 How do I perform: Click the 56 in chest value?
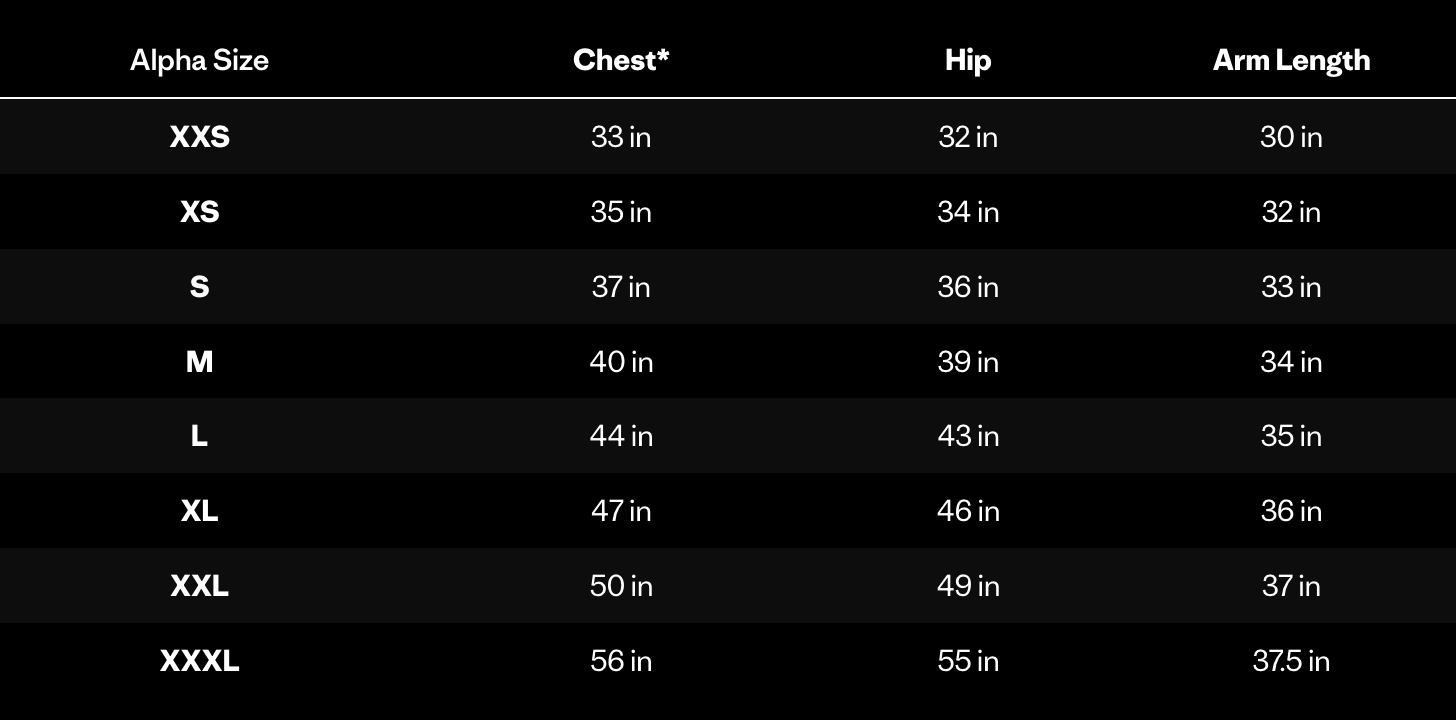point(621,661)
